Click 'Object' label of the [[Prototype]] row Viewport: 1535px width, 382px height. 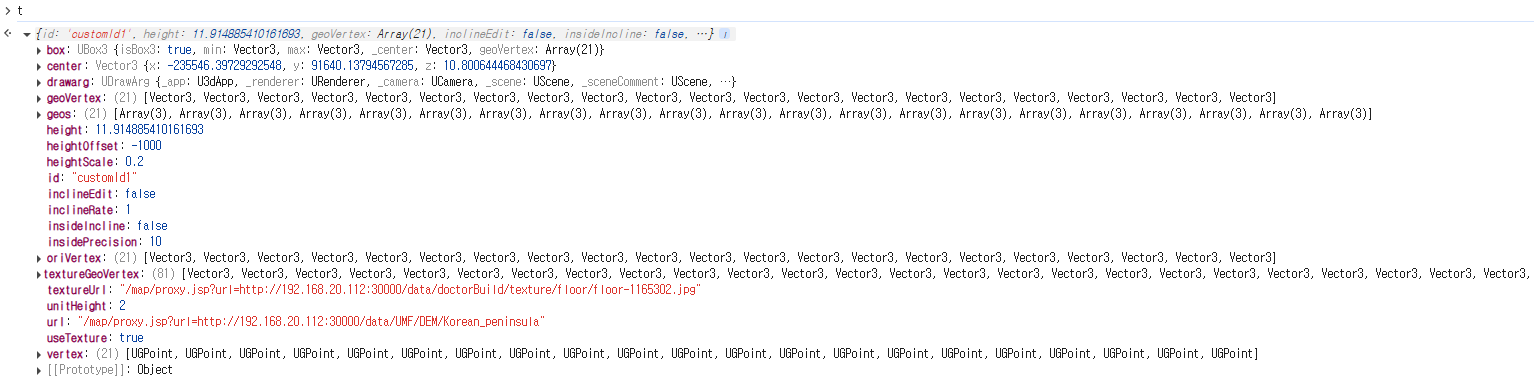pyautogui.click(x=154, y=370)
